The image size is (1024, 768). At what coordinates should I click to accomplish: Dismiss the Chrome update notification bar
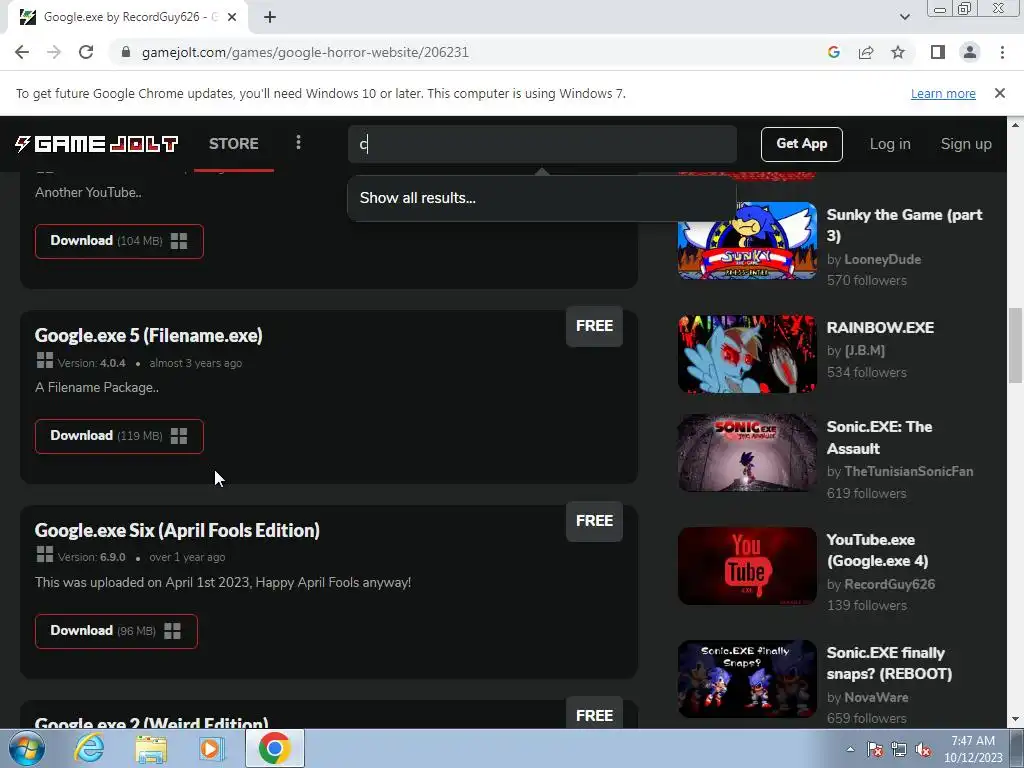999,93
